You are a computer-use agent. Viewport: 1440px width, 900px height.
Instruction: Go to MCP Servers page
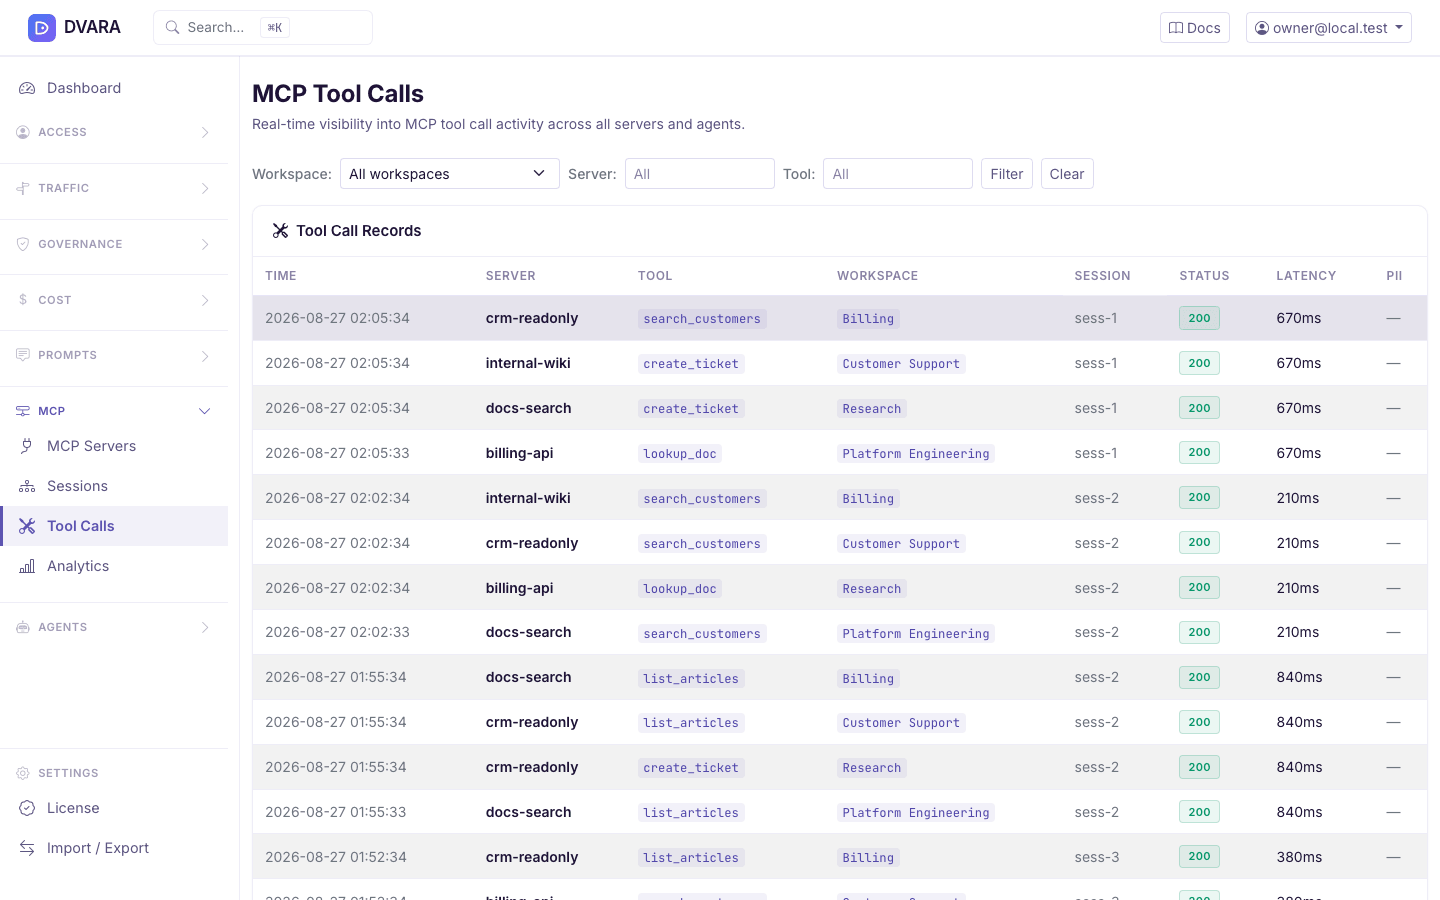[x=114, y=446]
